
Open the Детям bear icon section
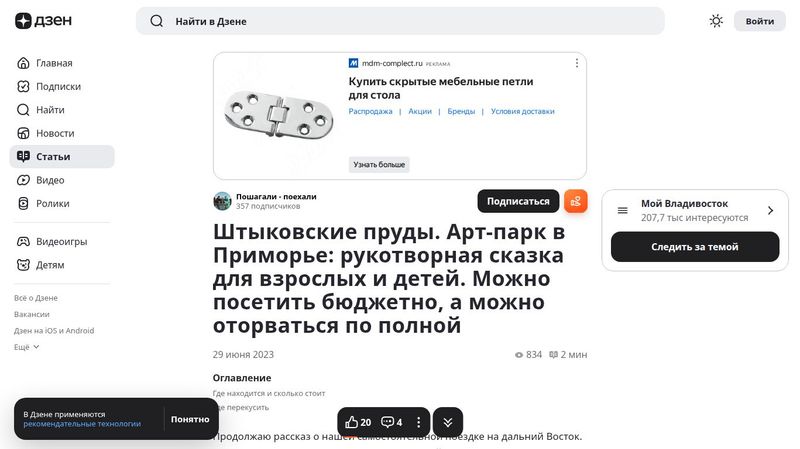tap(23, 265)
